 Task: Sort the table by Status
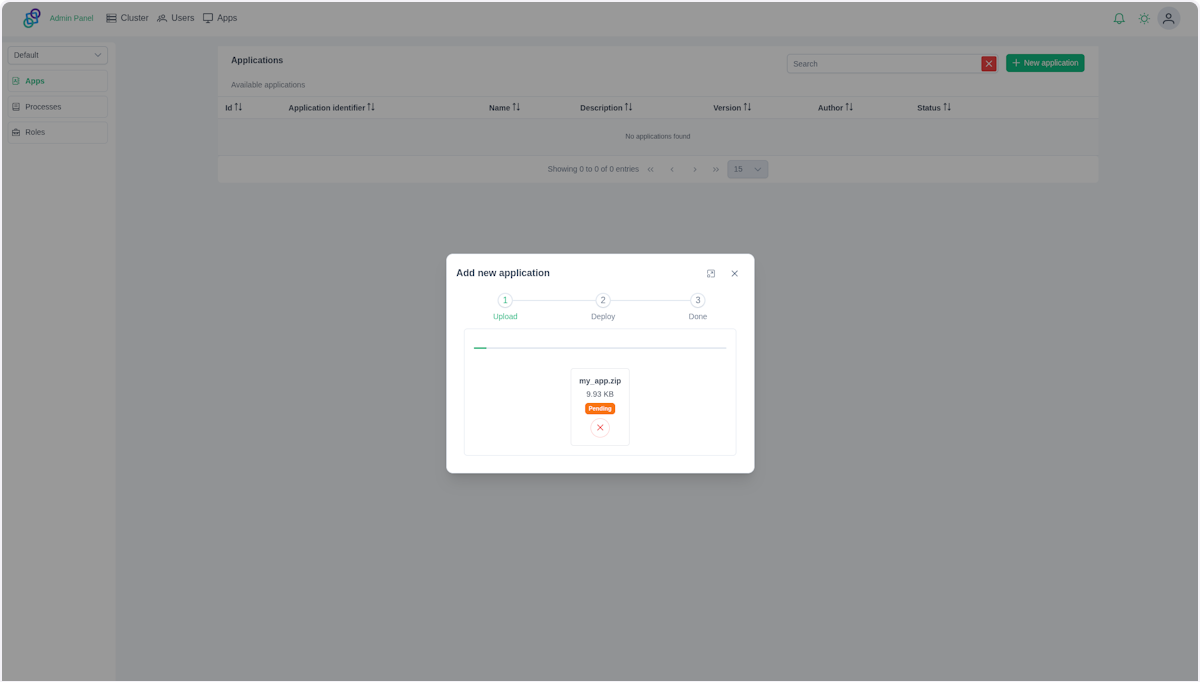click(946, 107)
